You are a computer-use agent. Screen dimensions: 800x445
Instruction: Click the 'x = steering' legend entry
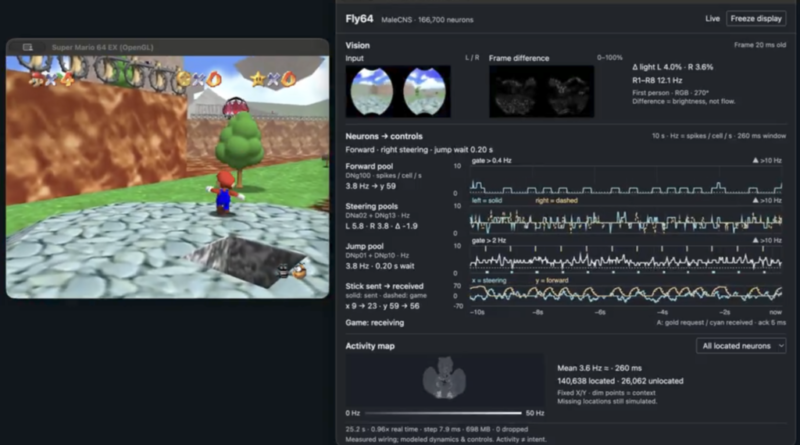click(489, 280)
